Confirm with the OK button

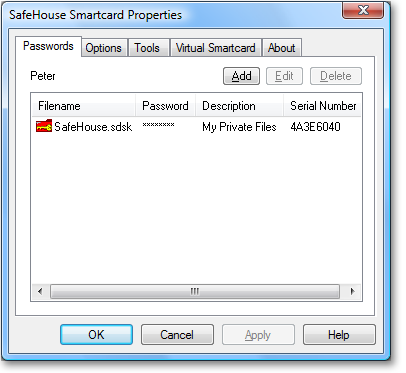tap(96, 334)
